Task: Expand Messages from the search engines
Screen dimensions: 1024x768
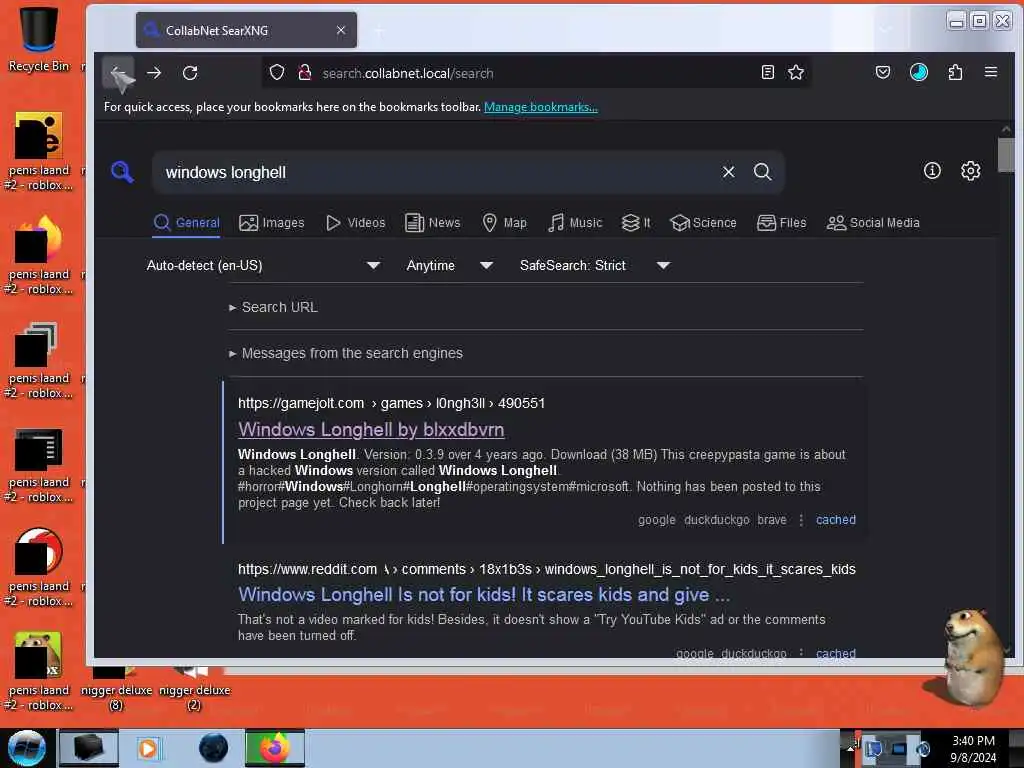Action: 345,353
